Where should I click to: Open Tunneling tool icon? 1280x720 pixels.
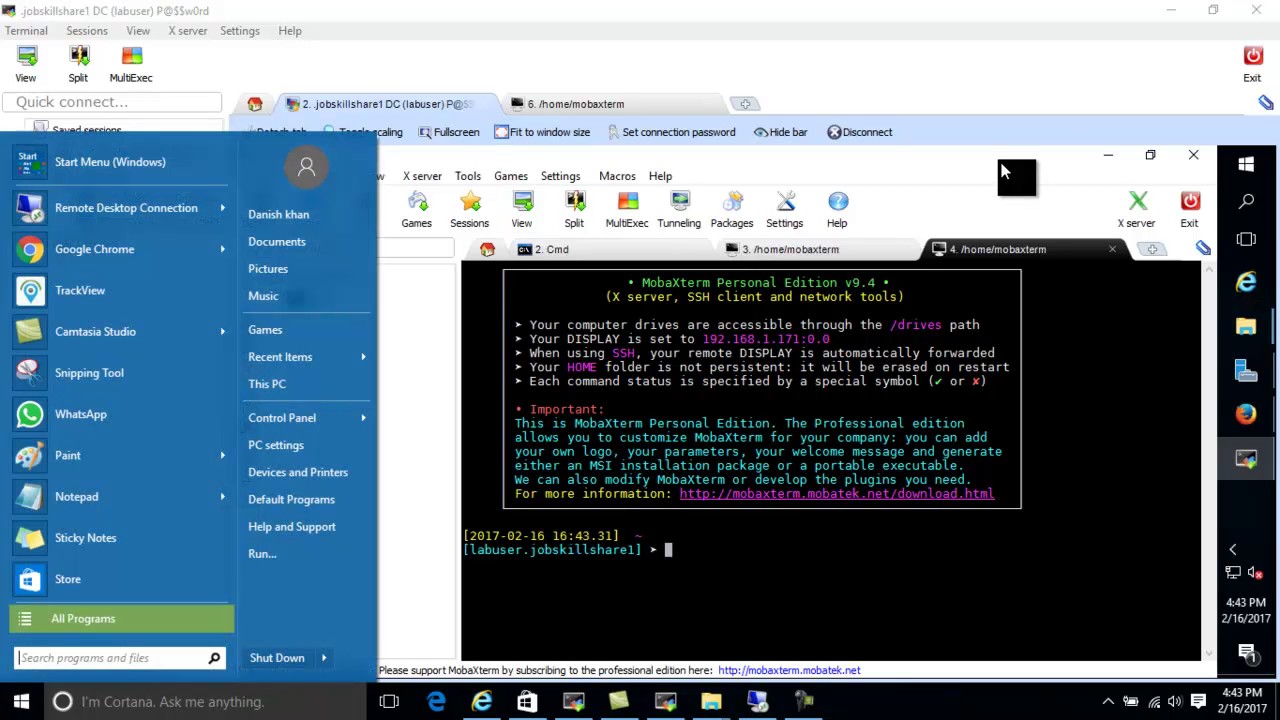click(679, 202)
